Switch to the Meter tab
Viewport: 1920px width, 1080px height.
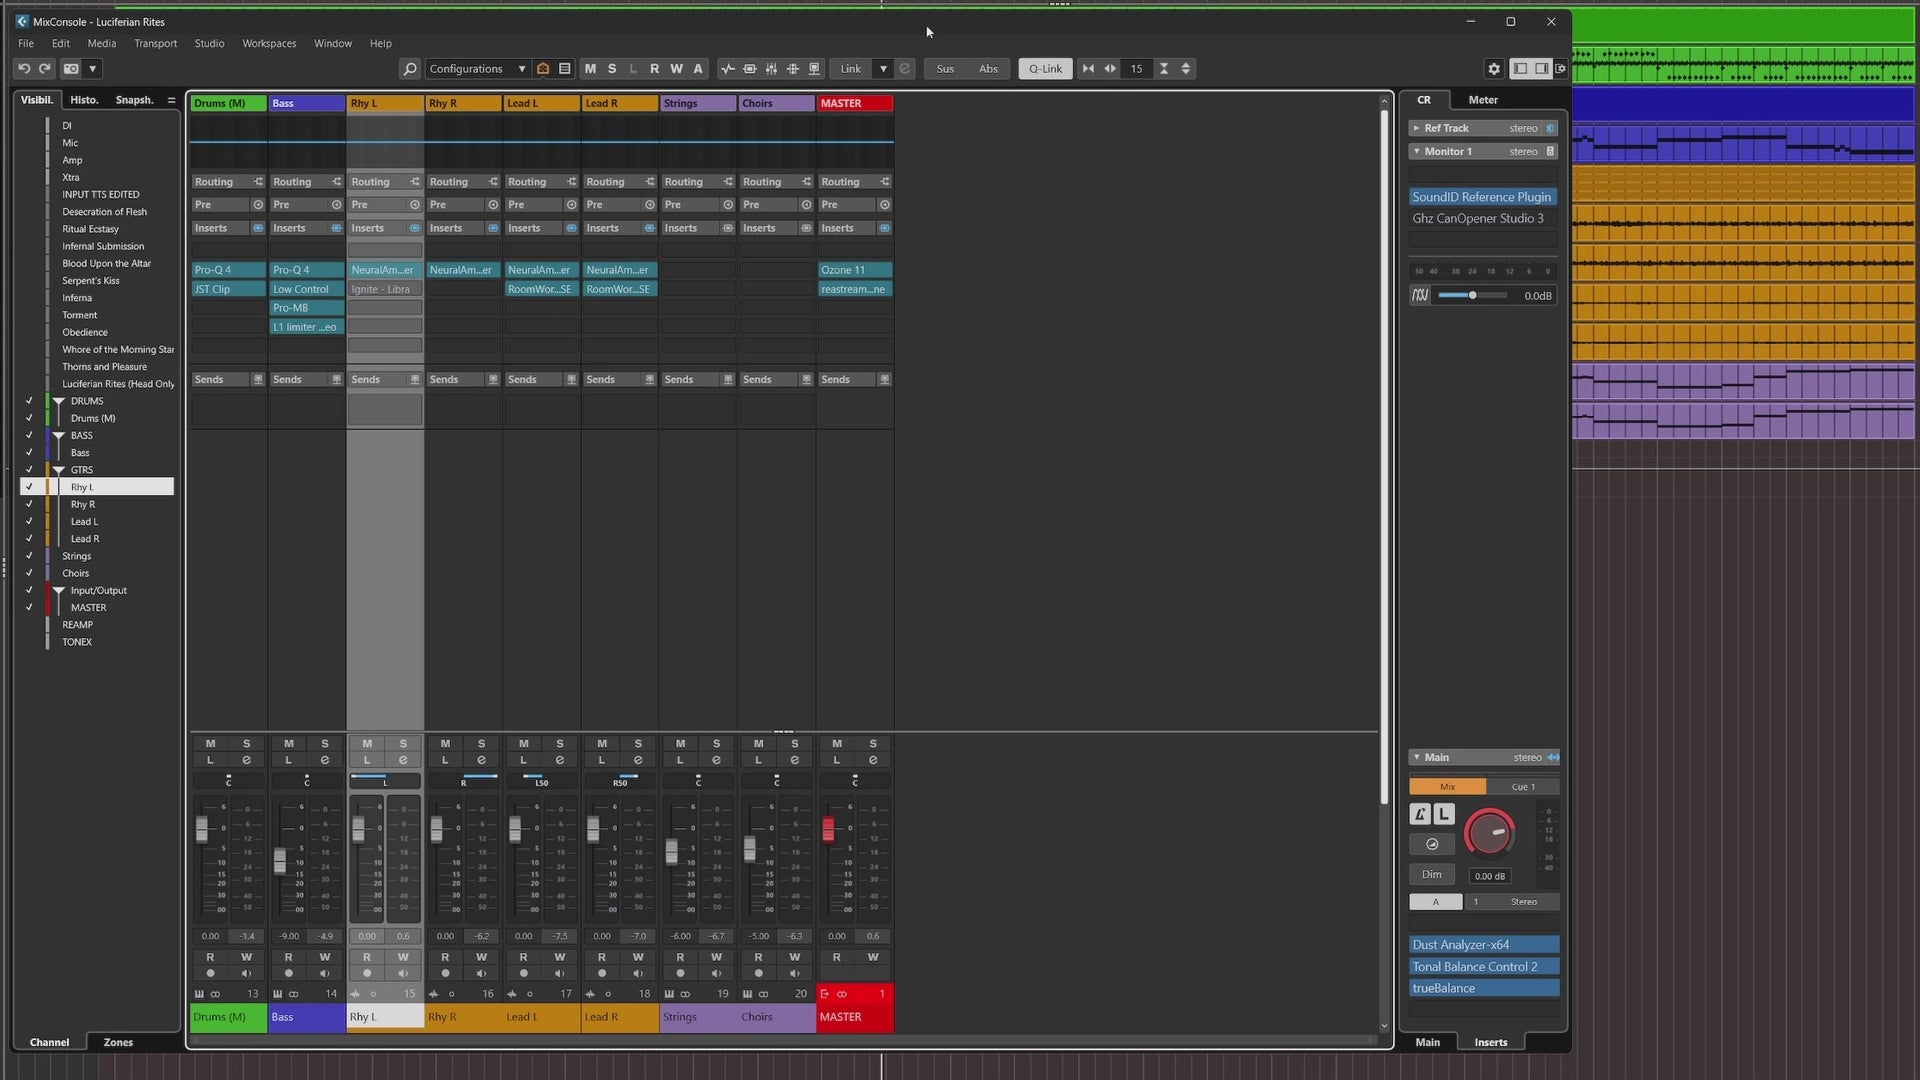click(x=1482, y=99)
